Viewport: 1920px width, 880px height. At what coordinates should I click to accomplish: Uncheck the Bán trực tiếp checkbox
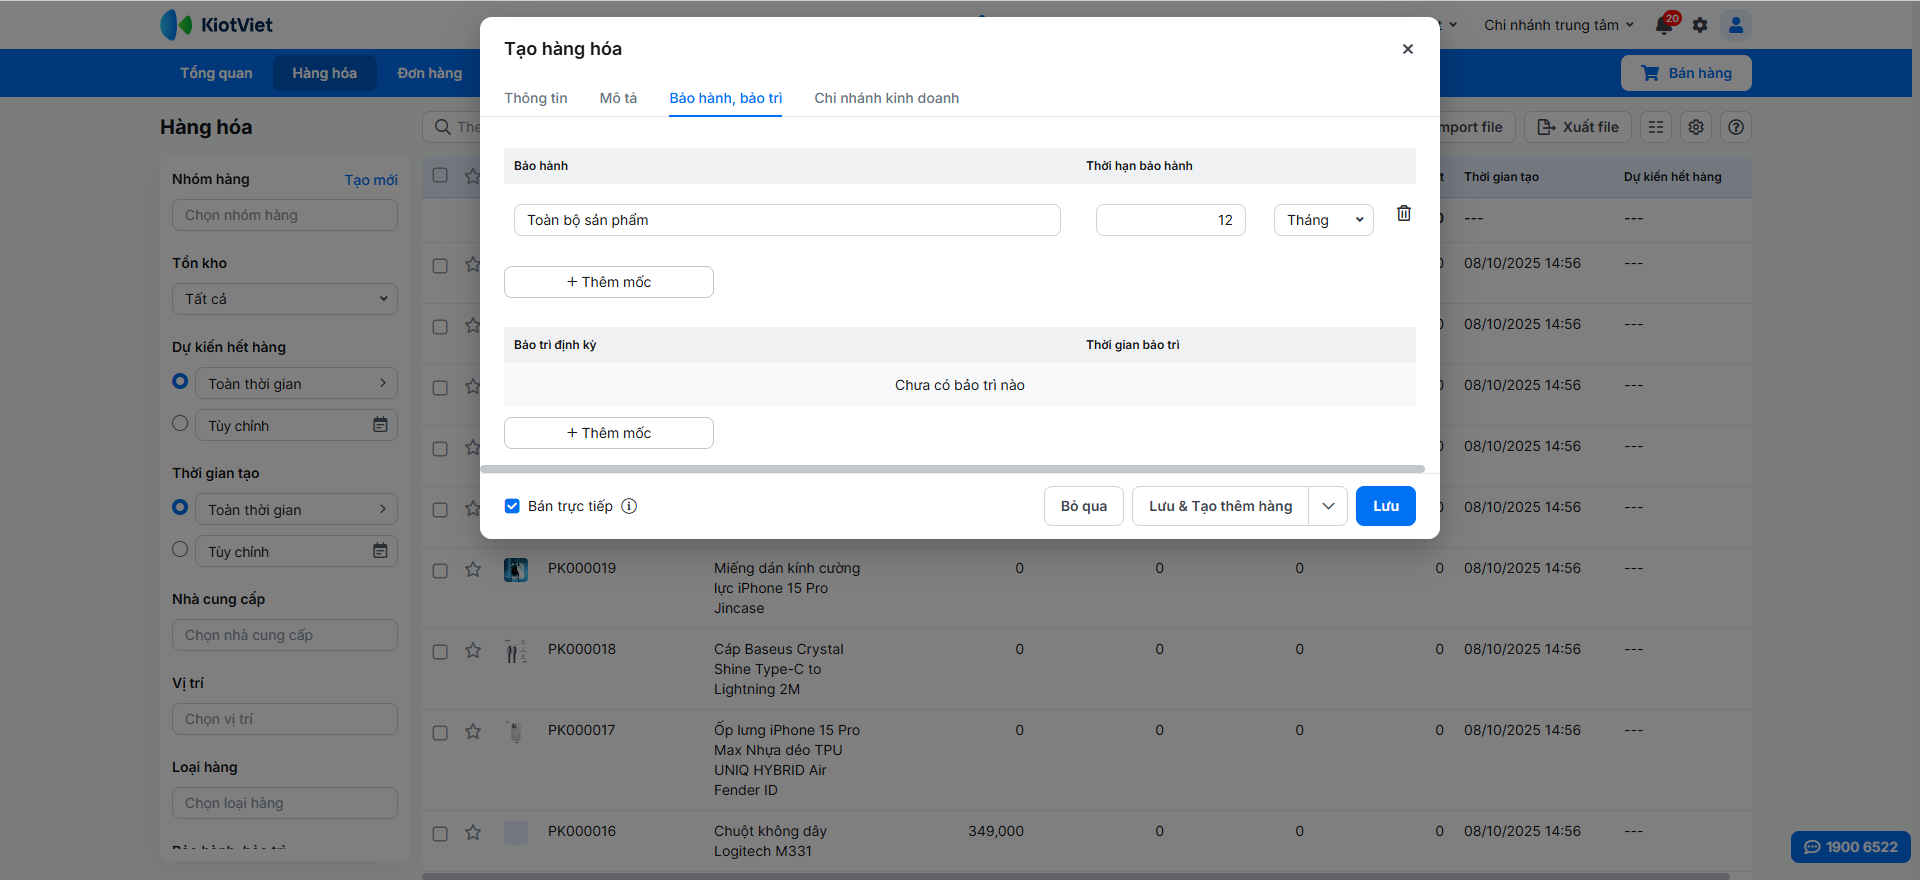pos(512,506)
